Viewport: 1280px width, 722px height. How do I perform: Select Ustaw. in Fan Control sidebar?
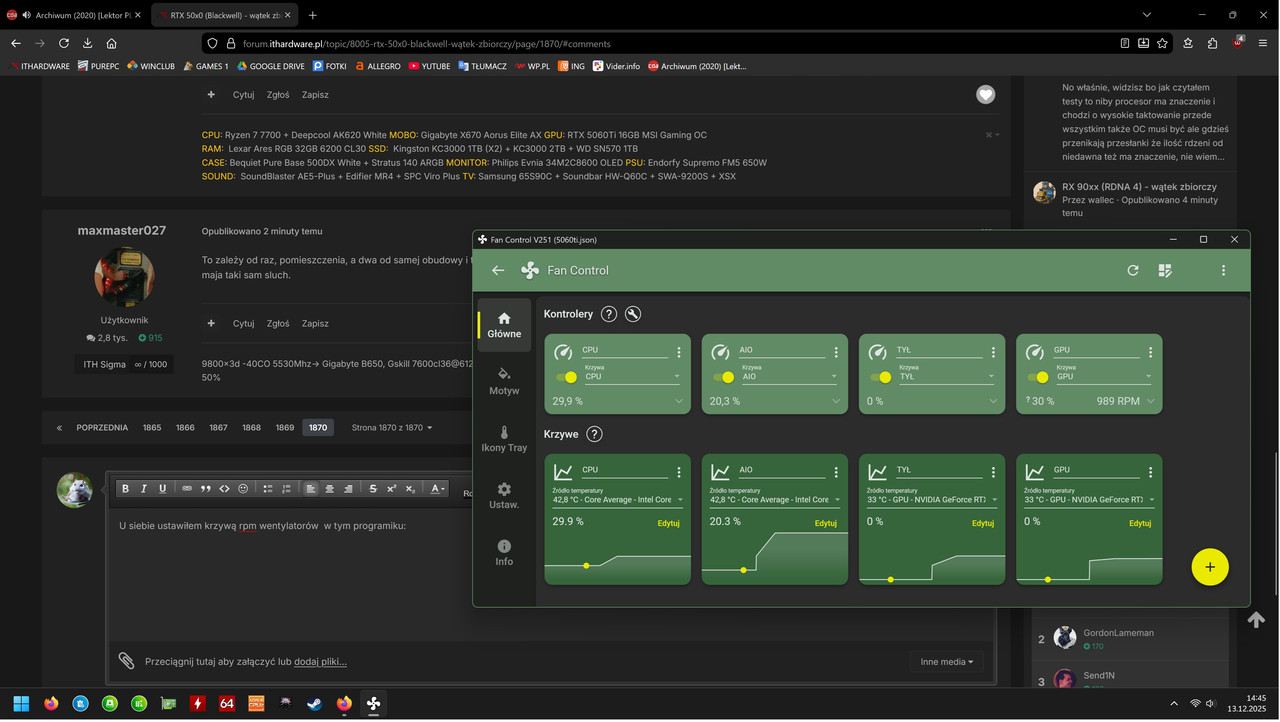tap(504, 496)
